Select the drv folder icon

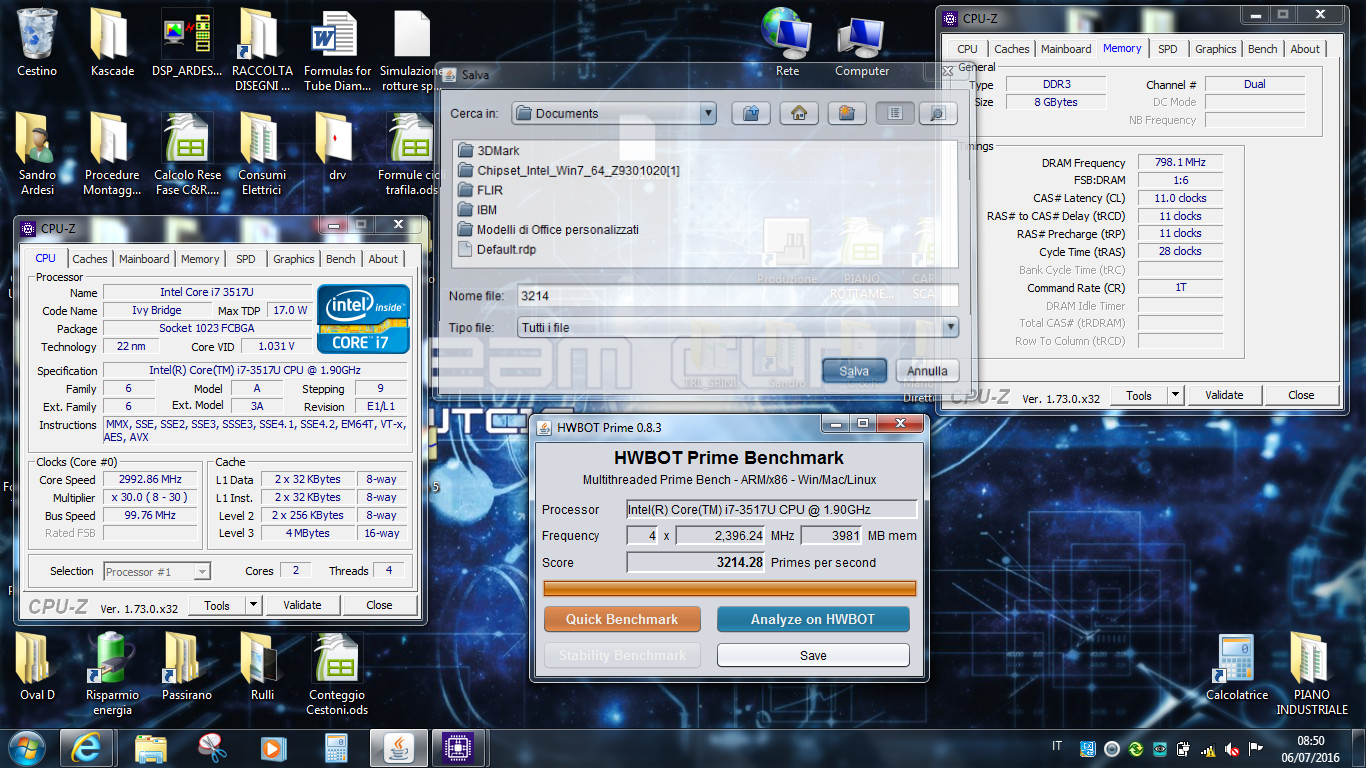[337, 146]
